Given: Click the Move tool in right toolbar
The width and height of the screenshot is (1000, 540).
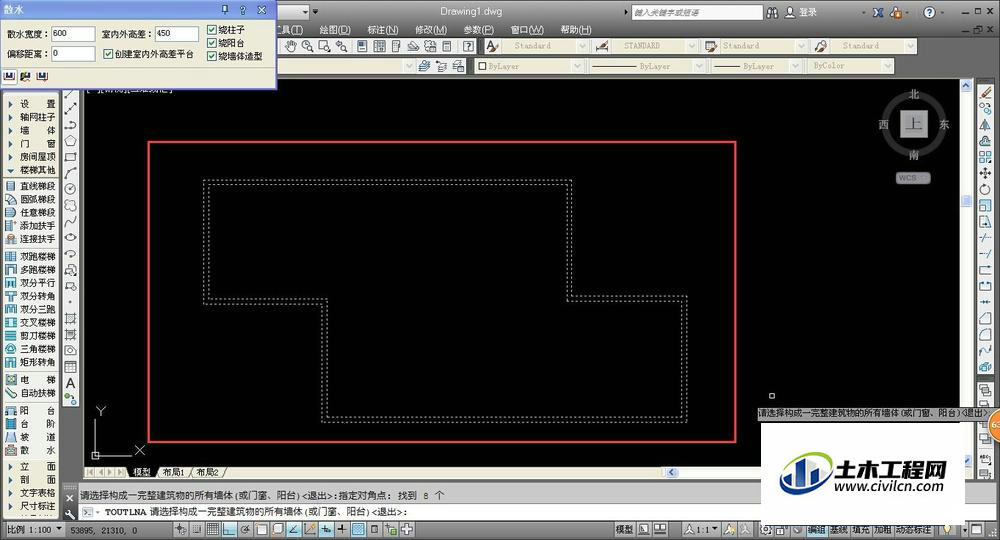Looking at the screenshot, I should click(x=985, y=173).
